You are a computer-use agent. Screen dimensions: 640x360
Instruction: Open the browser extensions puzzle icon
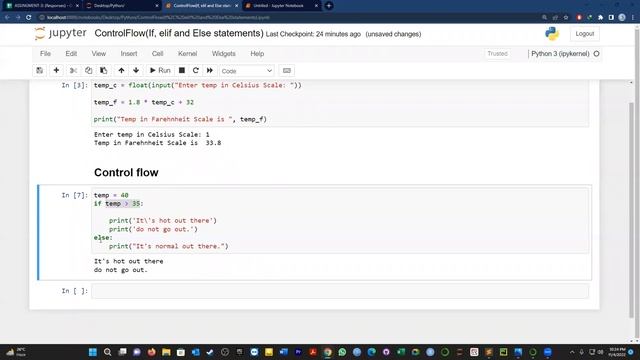click(x=600, y=18)
